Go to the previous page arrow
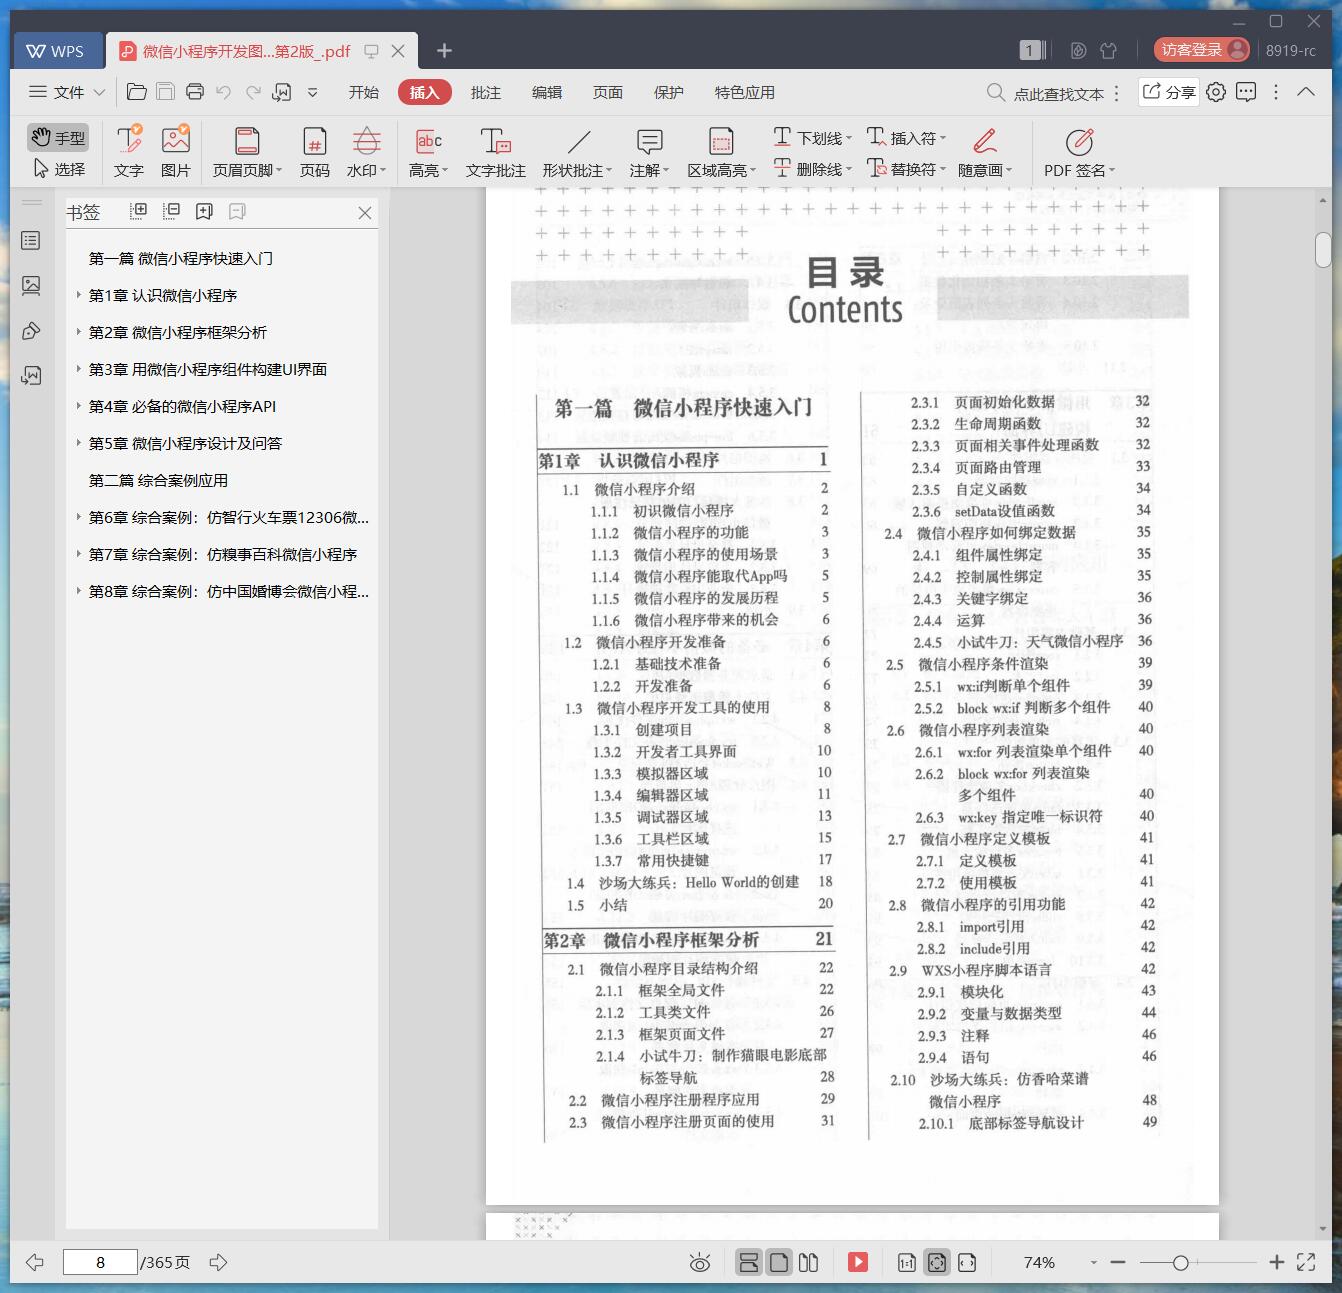Image resolution: width=1342 pixels, height=1293 pixels. pyautogui.click(x=35, y=1262)
